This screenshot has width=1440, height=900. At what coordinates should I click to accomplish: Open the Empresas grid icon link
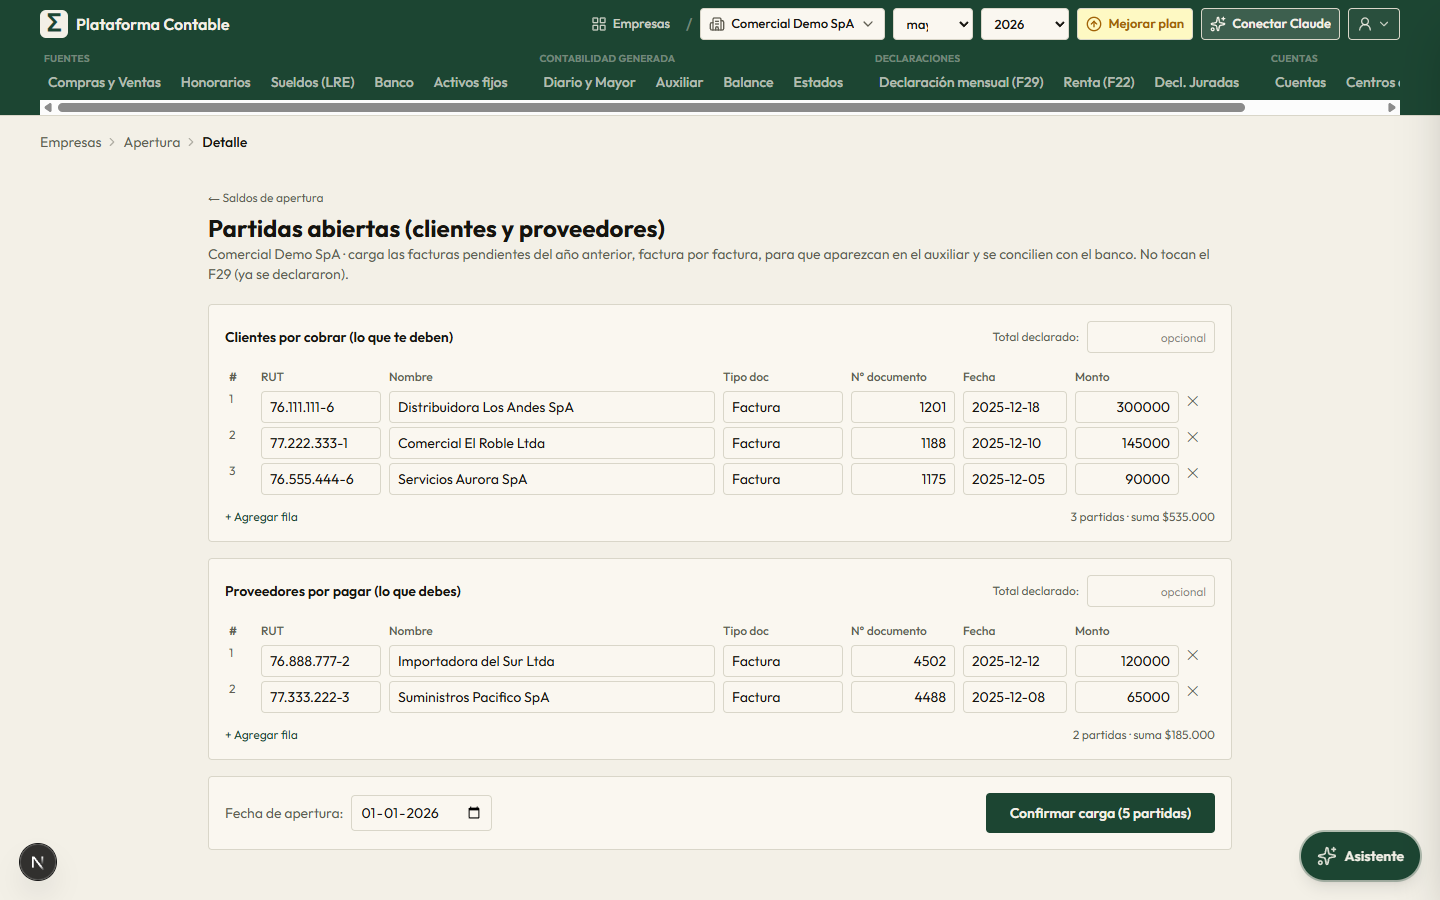631,24
